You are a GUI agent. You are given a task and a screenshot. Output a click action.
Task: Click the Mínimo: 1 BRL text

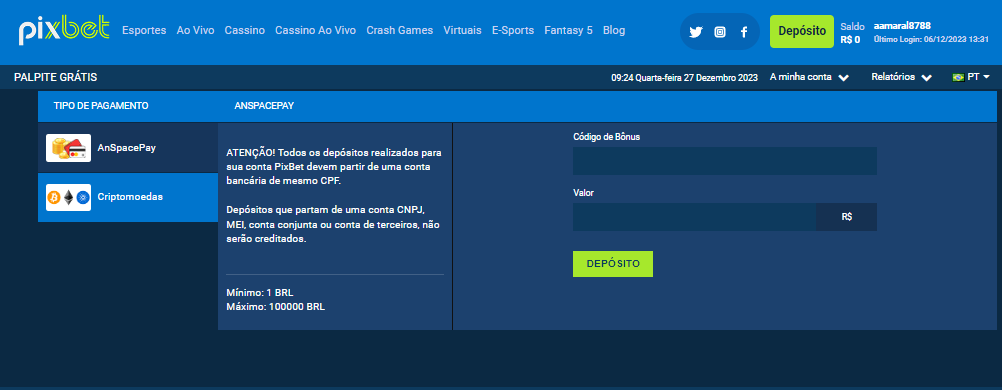click(260, 293)
